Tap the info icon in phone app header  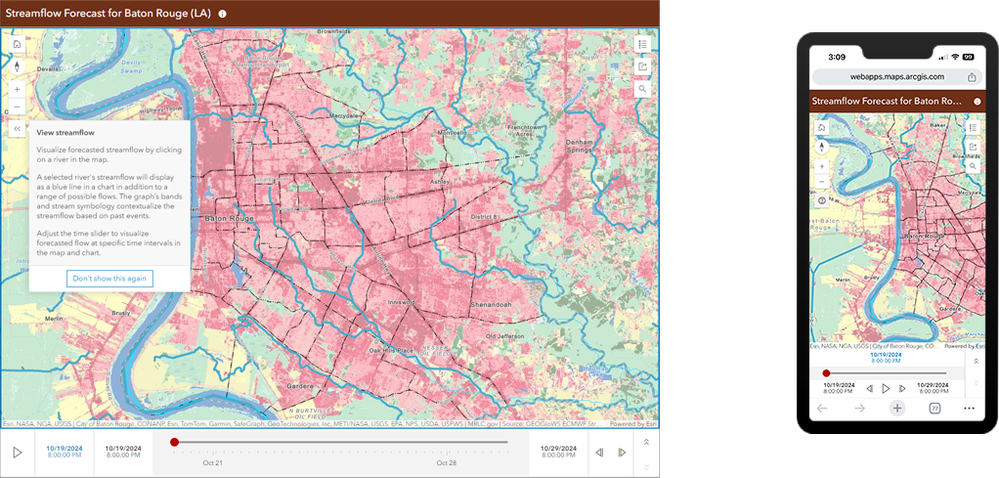coord(977,101)
